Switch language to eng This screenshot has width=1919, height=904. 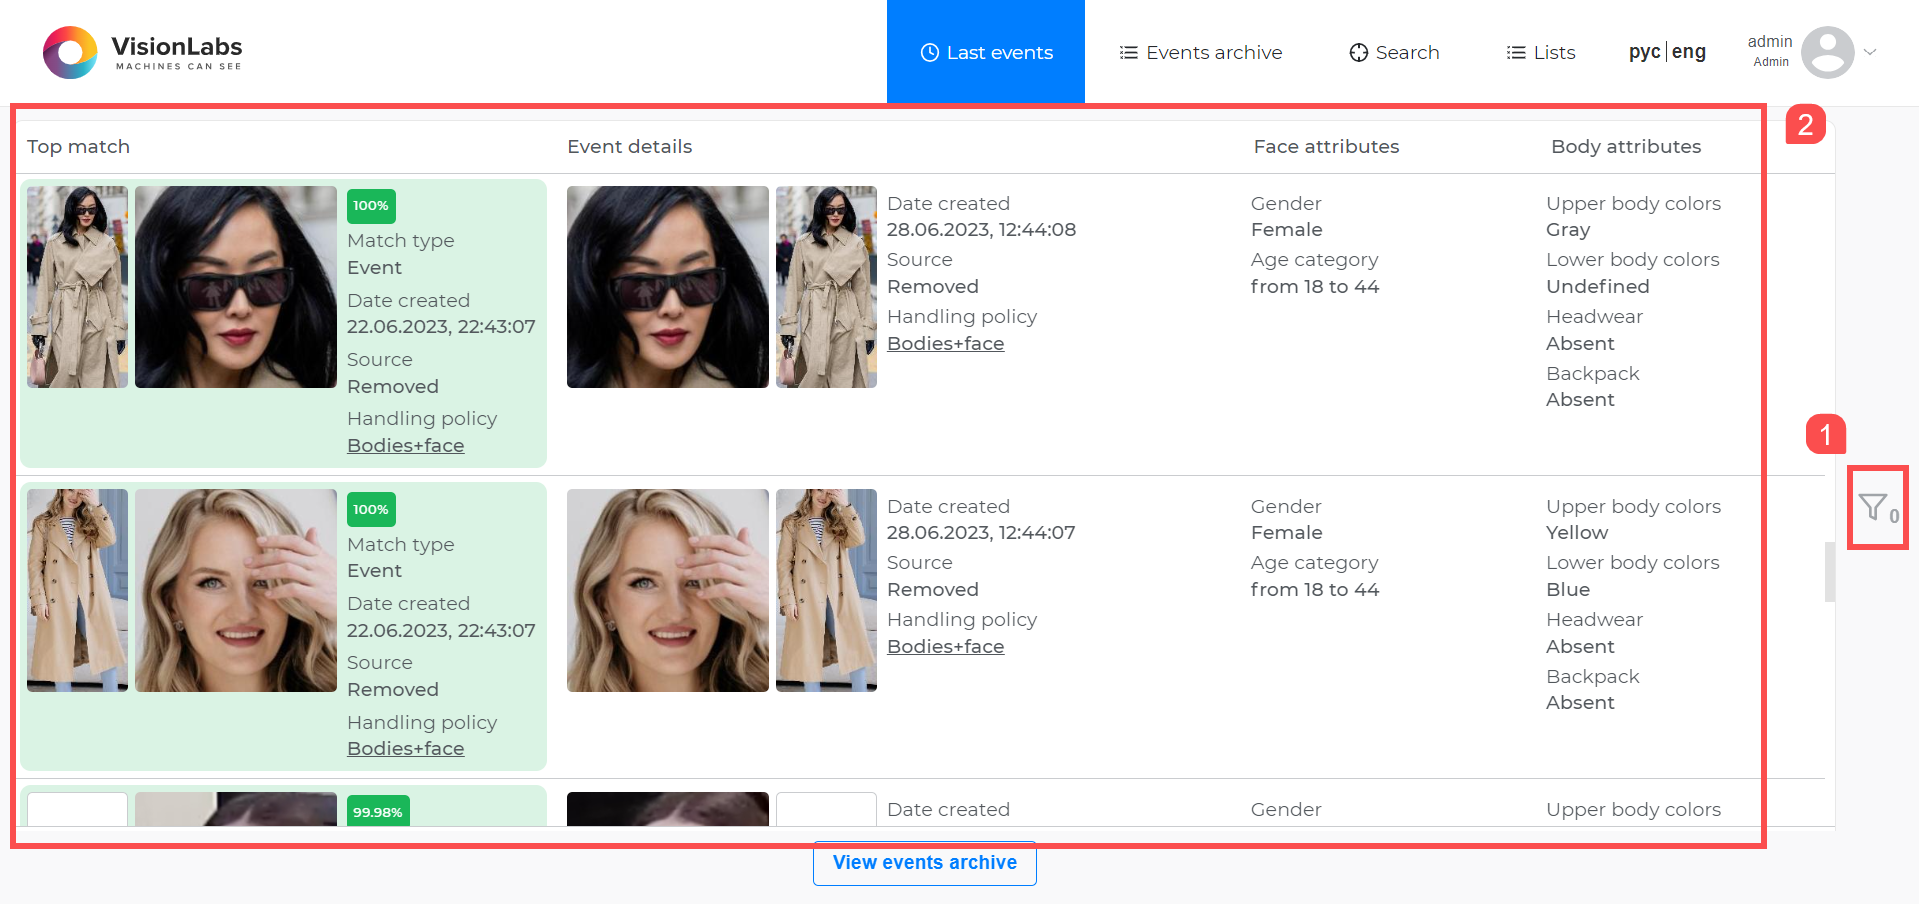point(1689,52)
